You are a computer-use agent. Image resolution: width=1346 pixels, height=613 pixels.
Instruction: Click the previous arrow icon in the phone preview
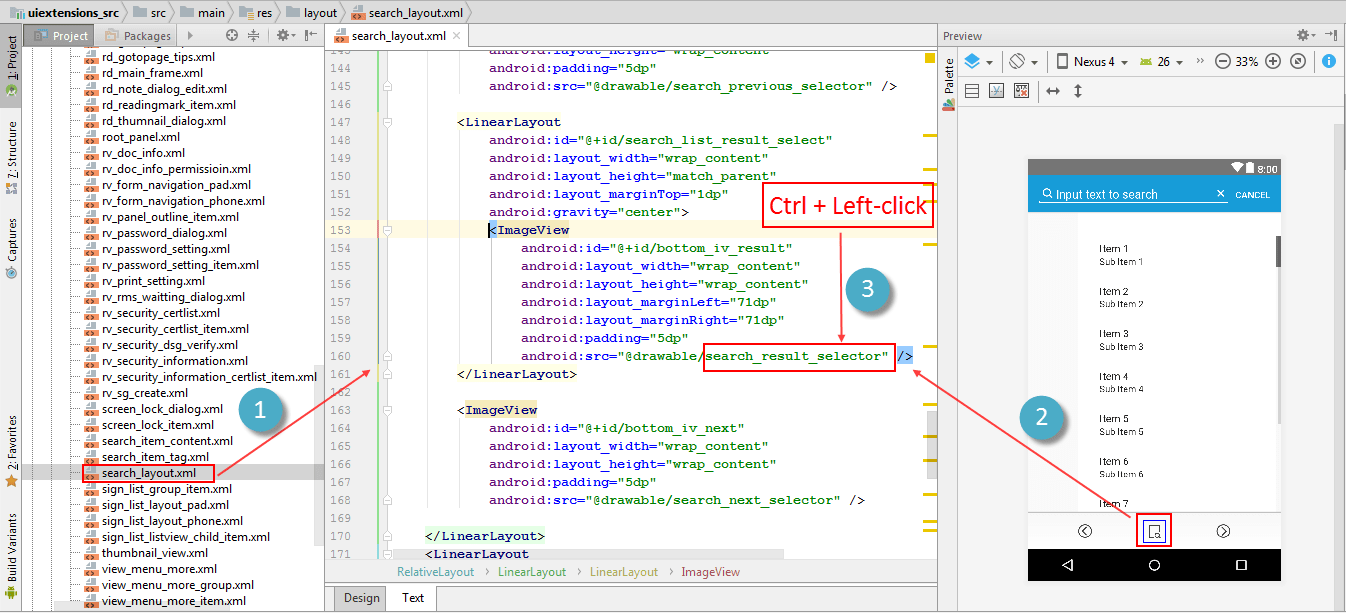pos(1085,531)
